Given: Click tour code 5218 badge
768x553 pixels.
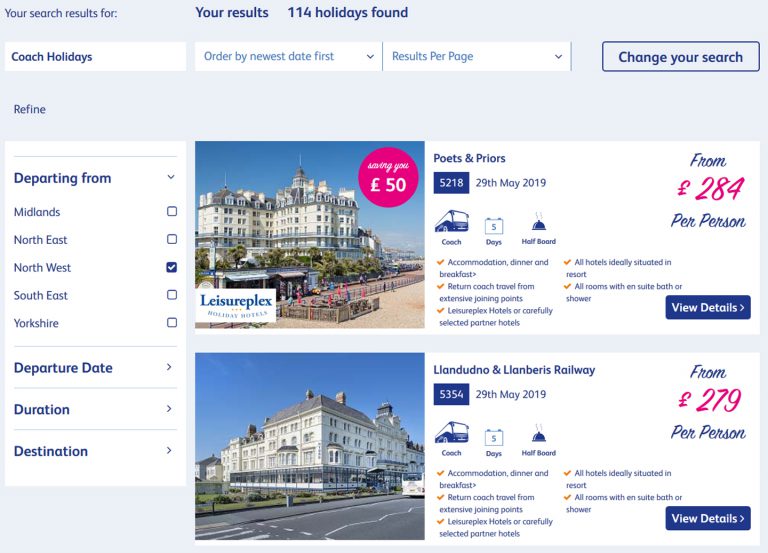Looking at the screenshot, I should 451,183.
